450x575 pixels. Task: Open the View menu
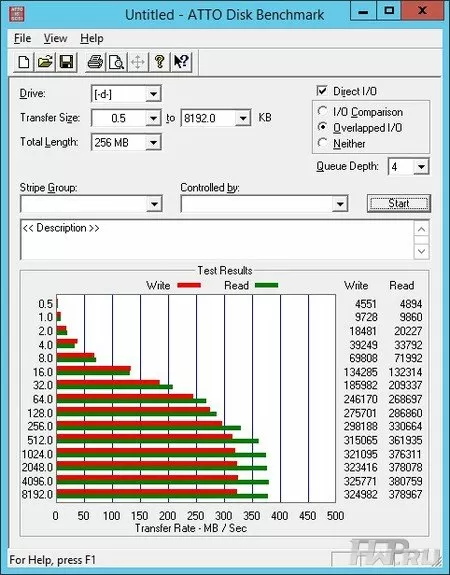55,38
